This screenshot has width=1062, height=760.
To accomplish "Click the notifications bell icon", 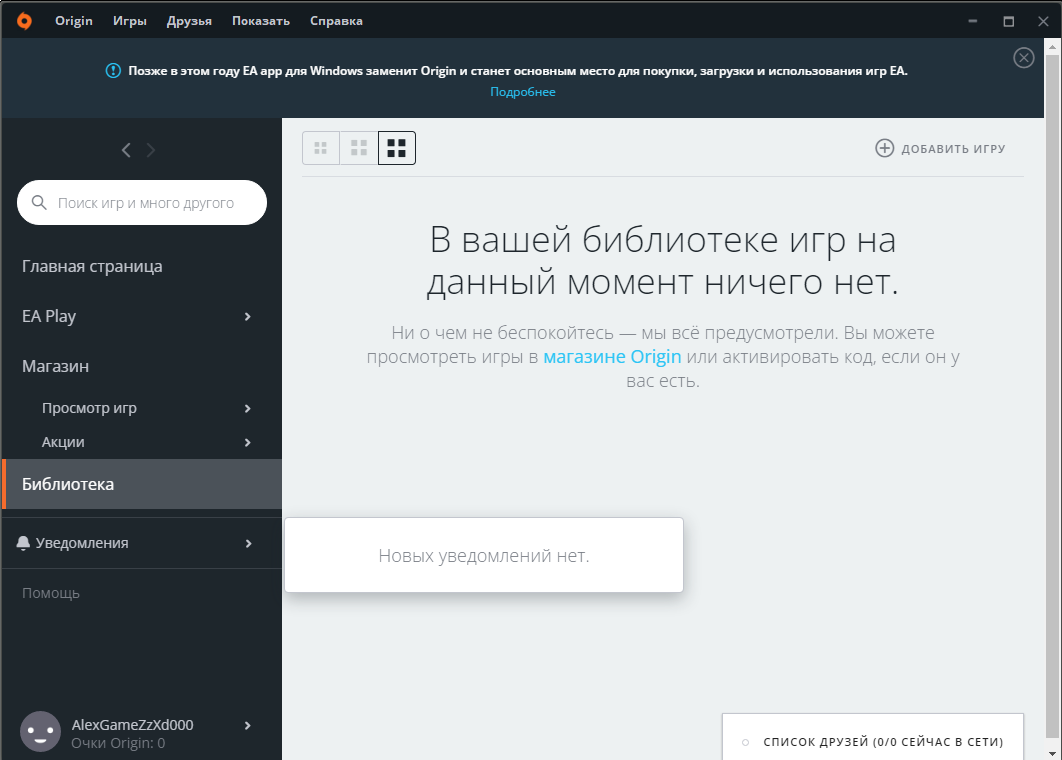I will point(24,543).
